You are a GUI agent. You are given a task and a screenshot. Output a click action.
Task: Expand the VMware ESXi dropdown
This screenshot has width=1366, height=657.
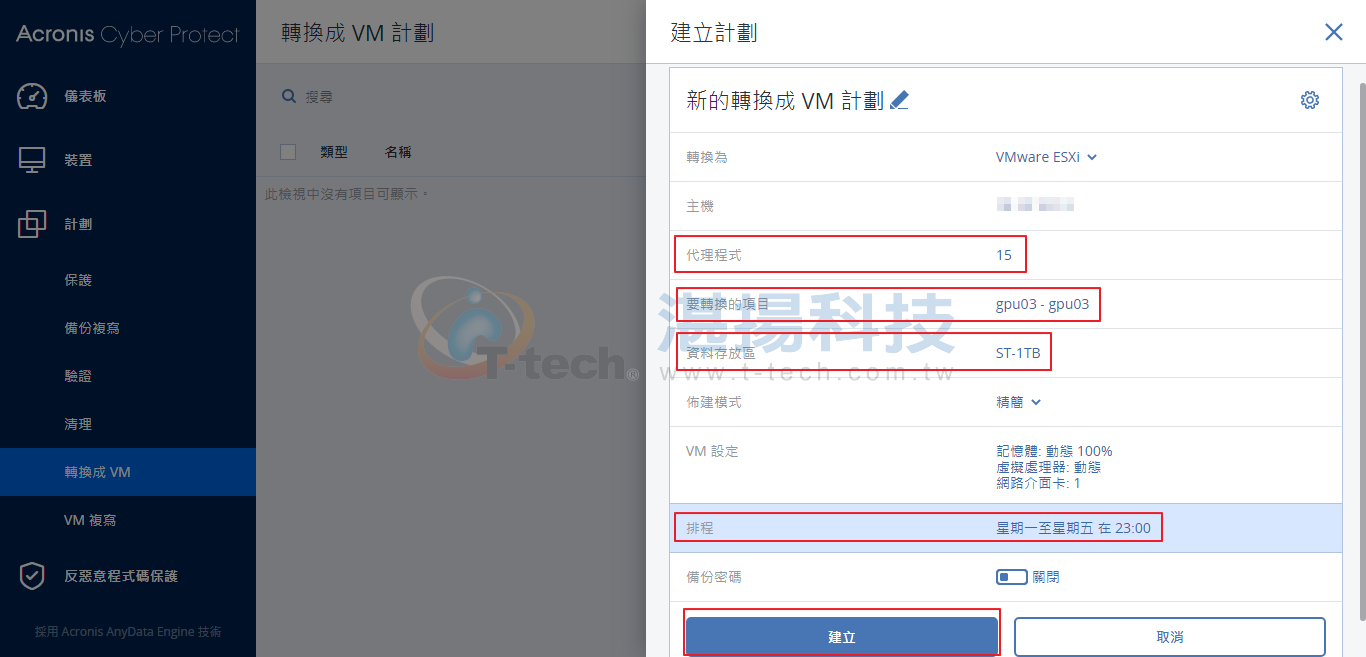[1046, 157]
